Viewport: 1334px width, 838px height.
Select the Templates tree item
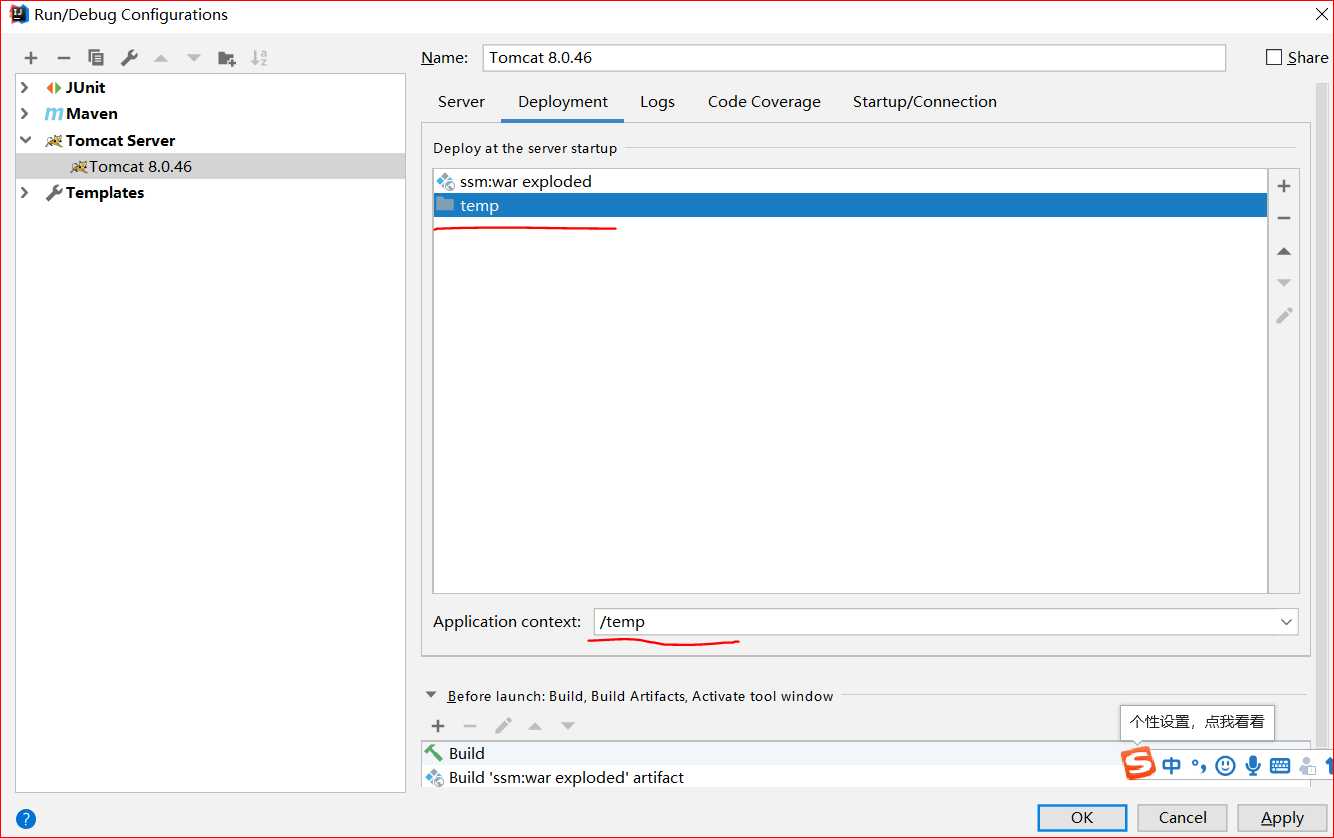(104, 193)
